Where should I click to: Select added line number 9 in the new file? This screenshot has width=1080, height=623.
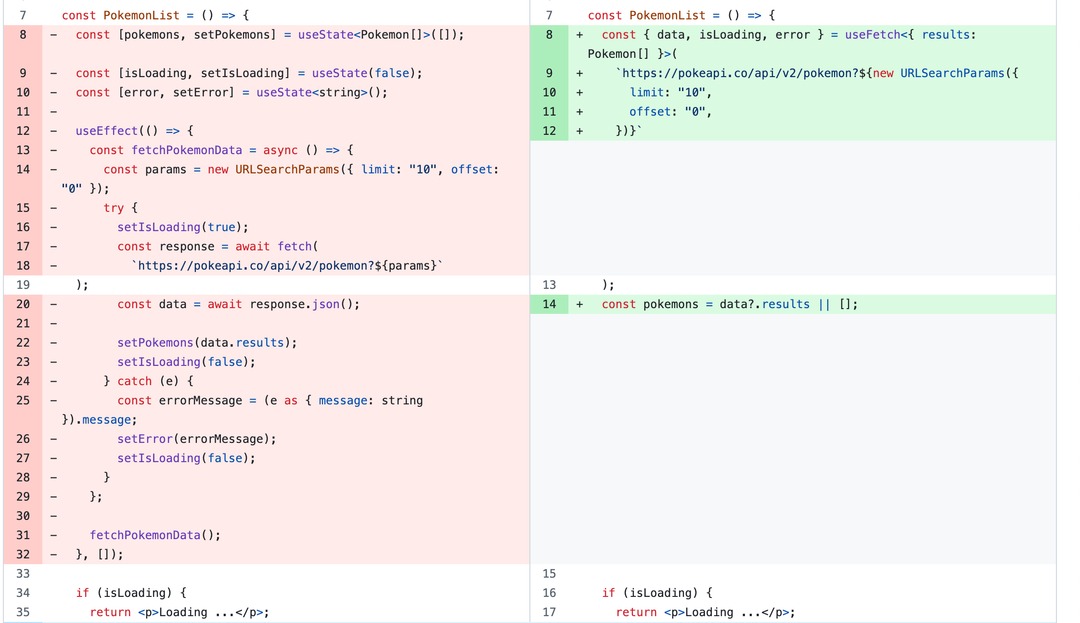click(x=549, y=73)
